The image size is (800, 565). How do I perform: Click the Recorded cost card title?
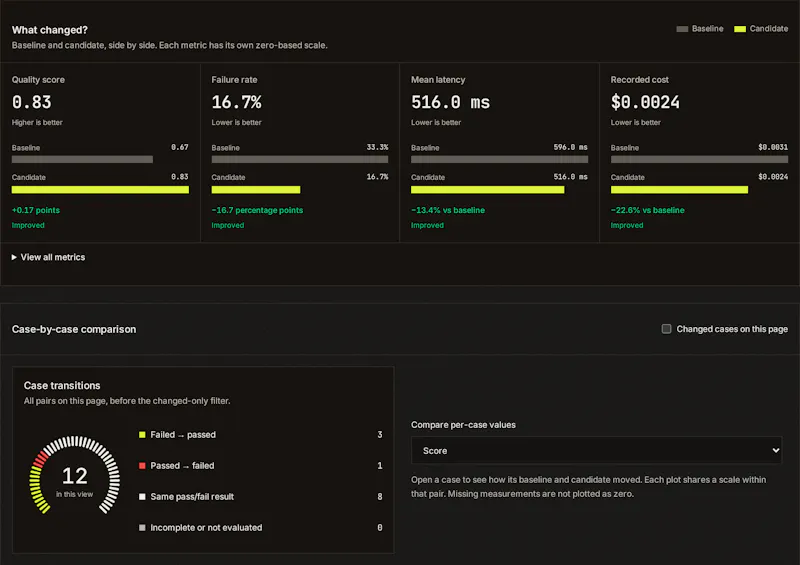click(640, 80)
